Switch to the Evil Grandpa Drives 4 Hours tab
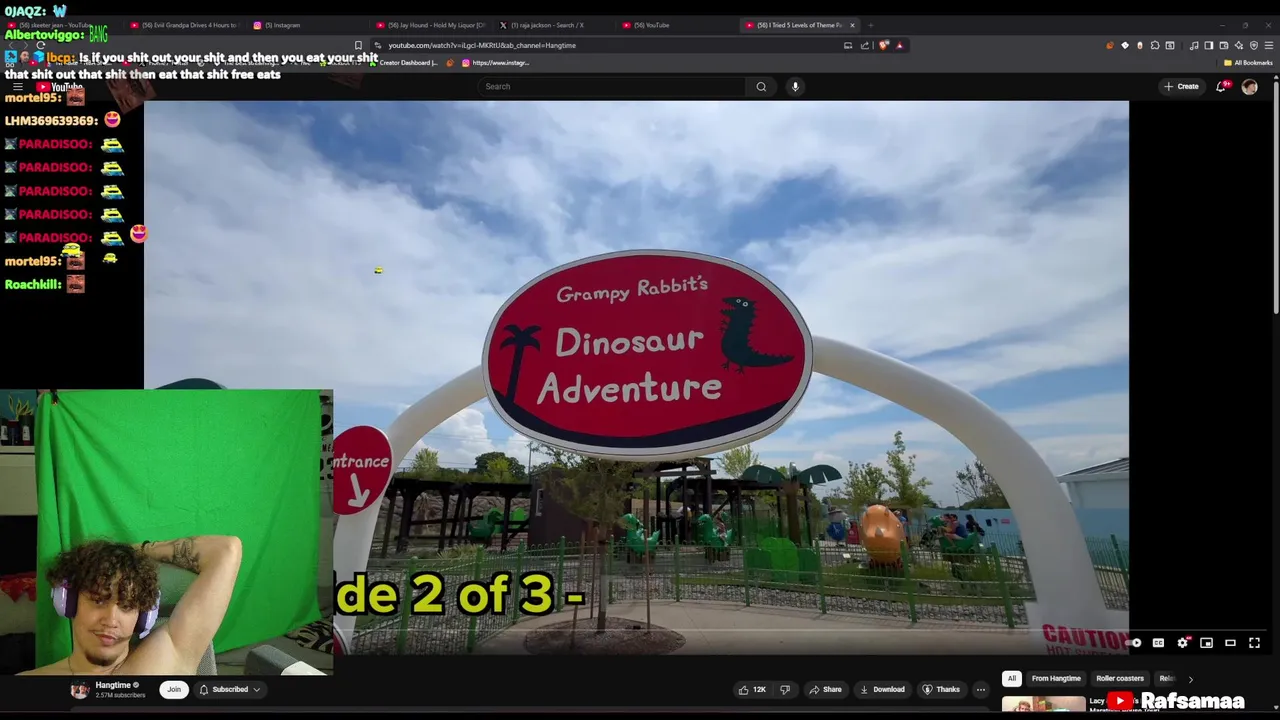Image resolution: width=1280 pixels, height=720 pixels. (185, 25)
